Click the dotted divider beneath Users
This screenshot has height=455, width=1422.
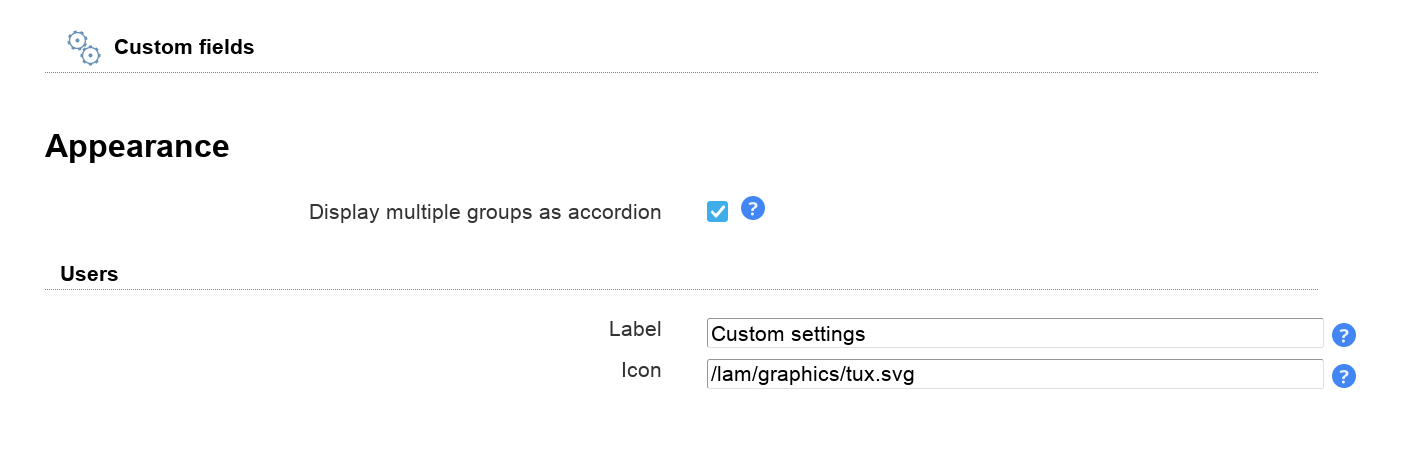click(680, 290)
